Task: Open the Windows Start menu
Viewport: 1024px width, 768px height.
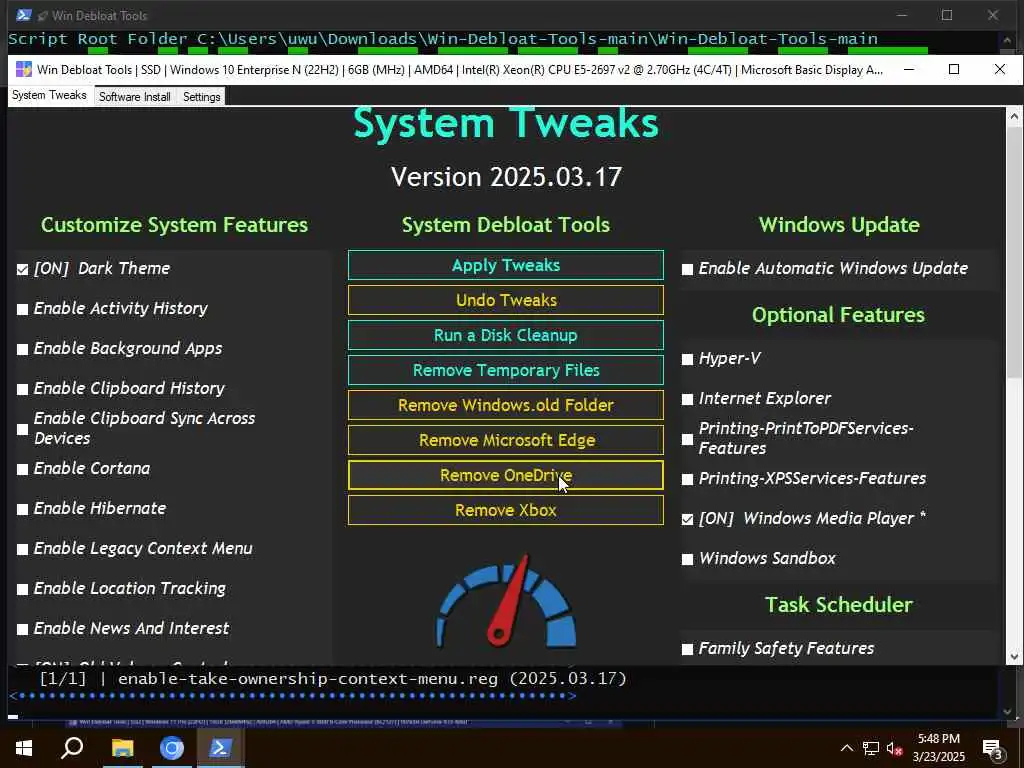Action: coord(24,748)
